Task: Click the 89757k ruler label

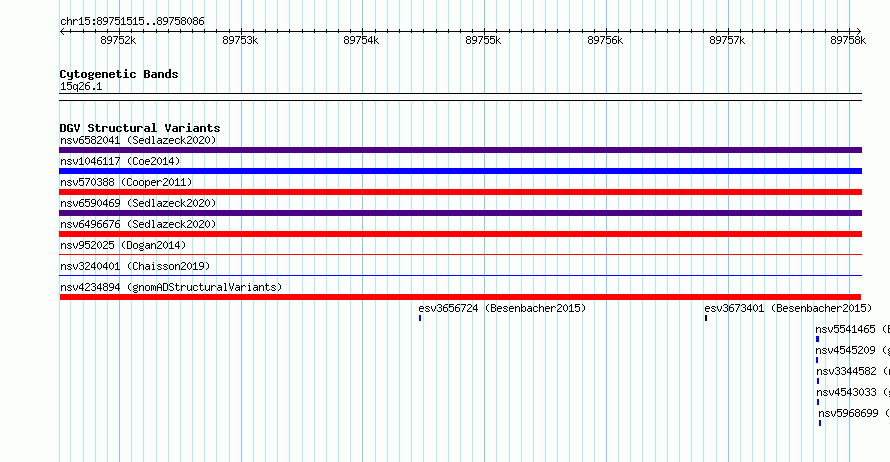Action: 727,40
